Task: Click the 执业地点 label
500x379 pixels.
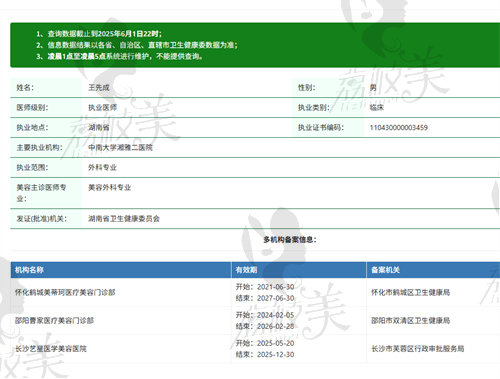Action: pyautogui.click(x=32, y=127)
